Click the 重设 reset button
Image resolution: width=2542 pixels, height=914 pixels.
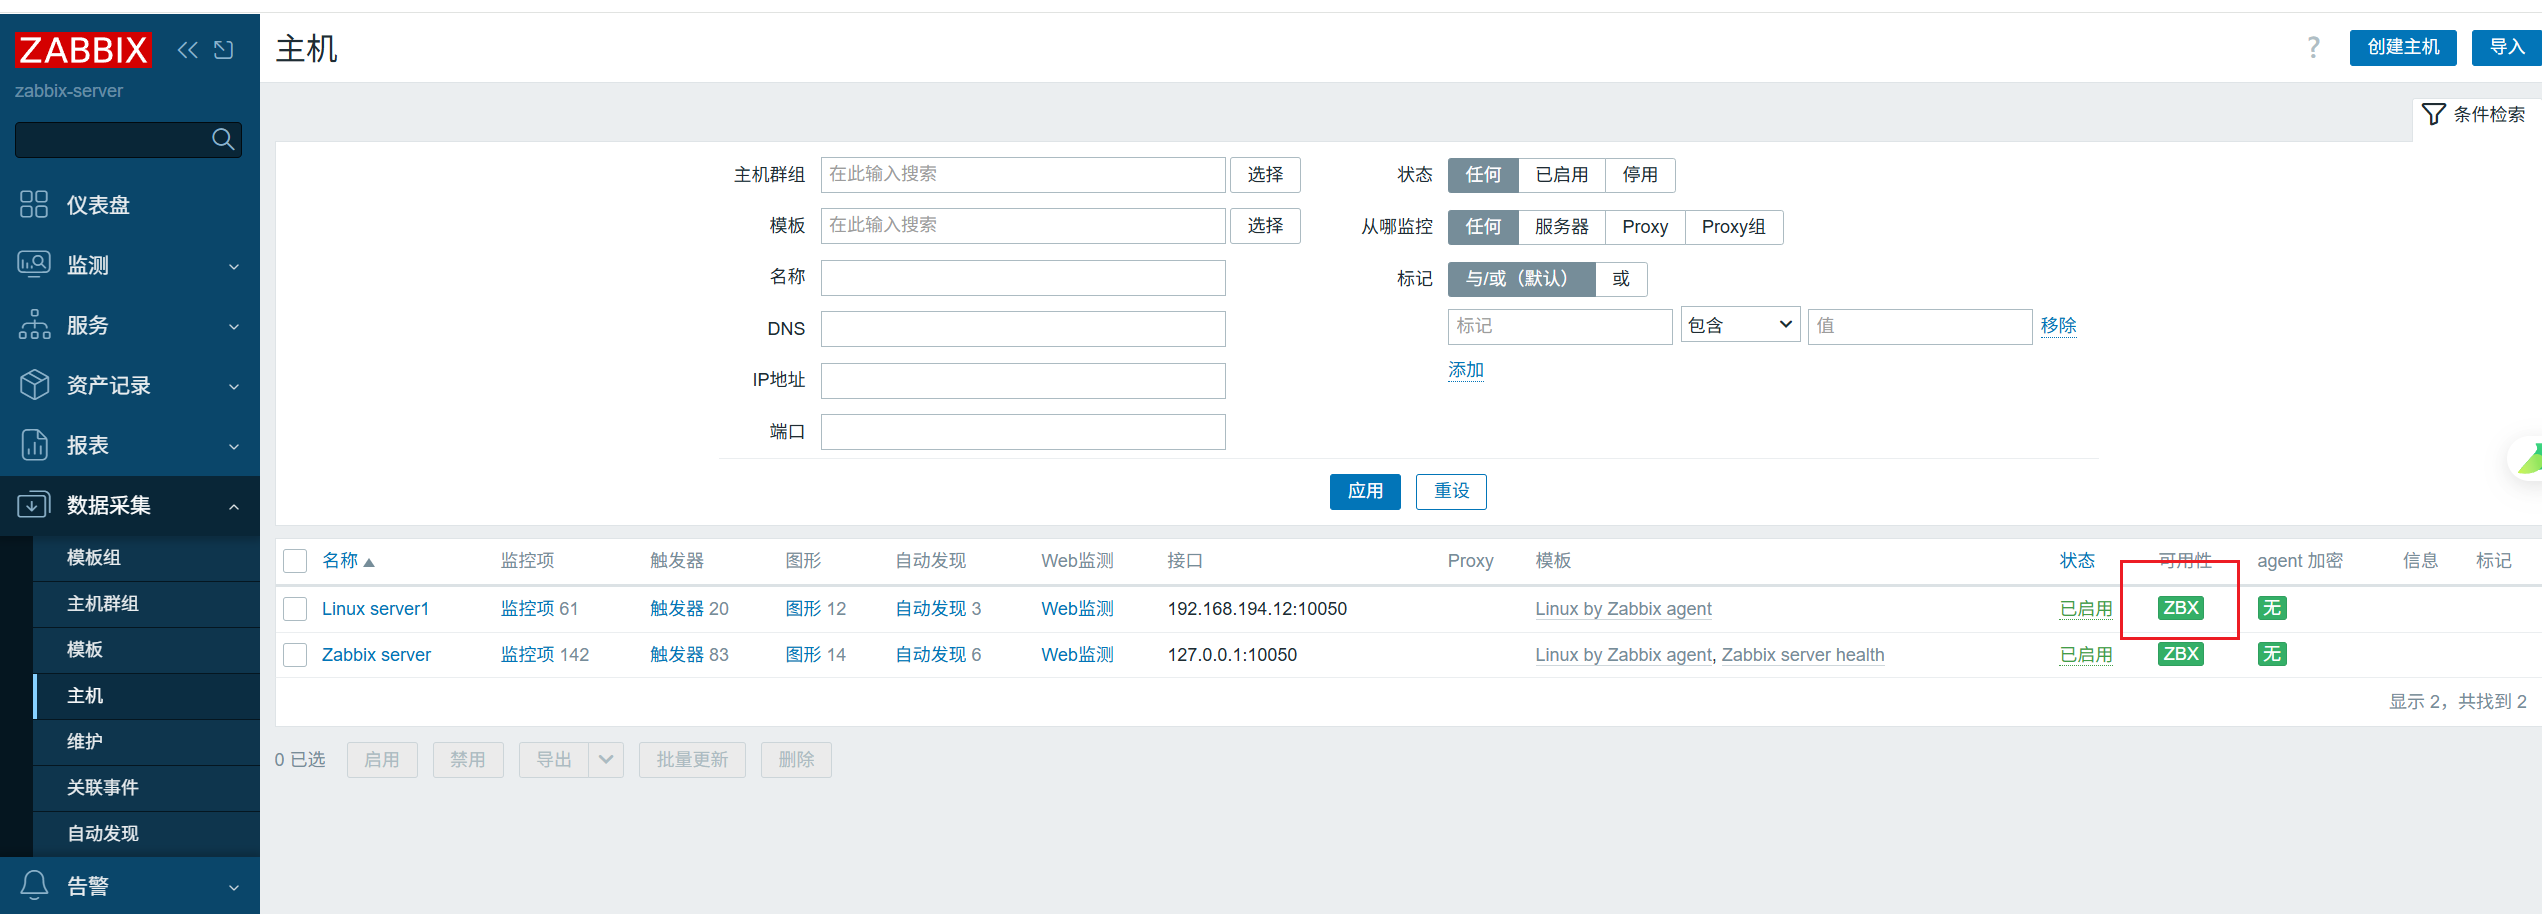pyautogui.click(x=1451, y=491)
